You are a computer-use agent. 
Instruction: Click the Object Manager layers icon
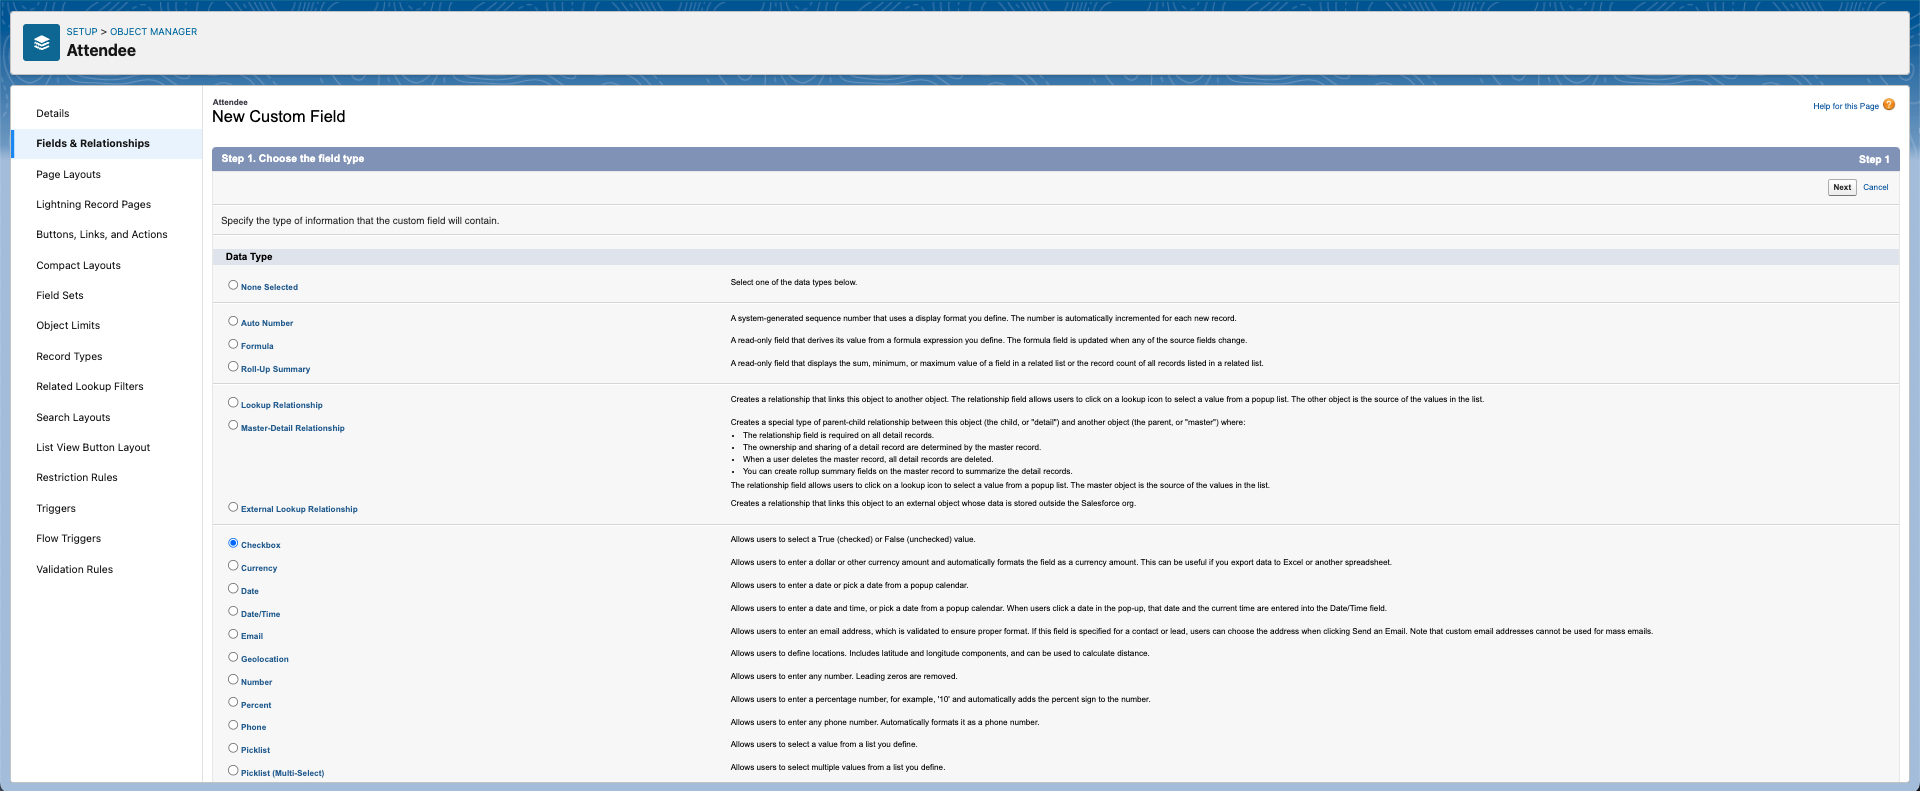(41, 43)
